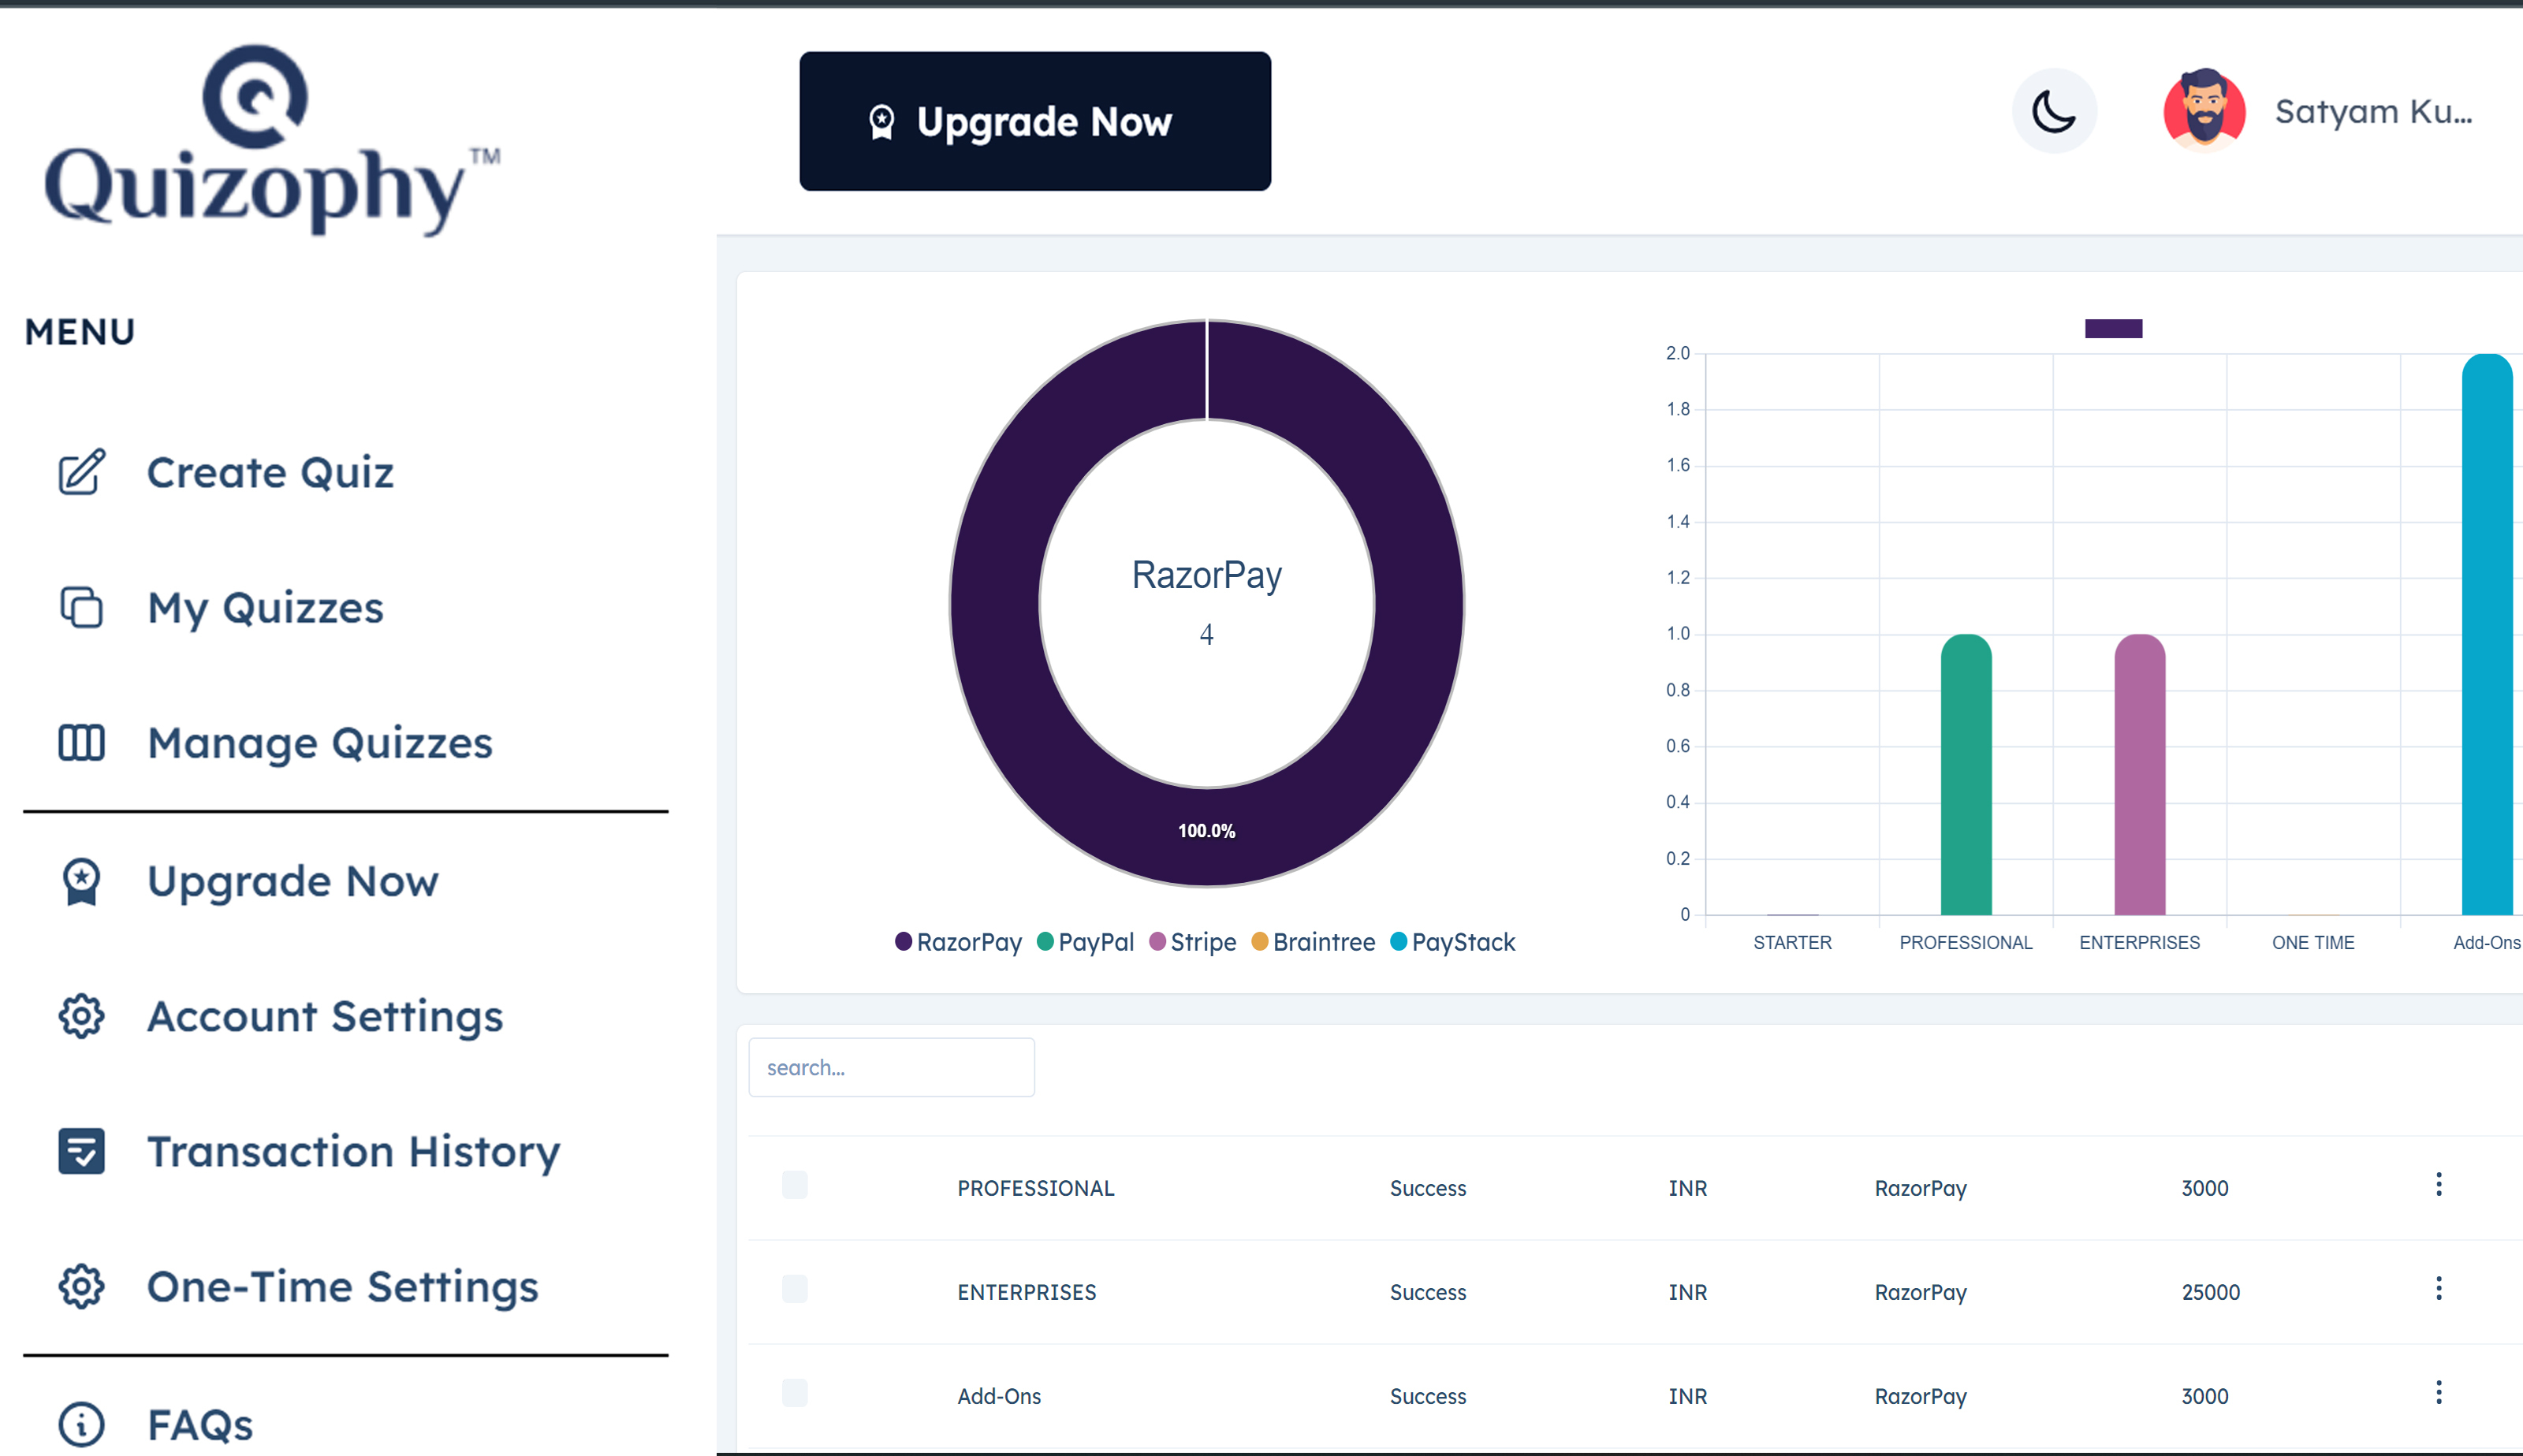
Task: Open the Add-Ons row three-dot menu
Action: tap(2439, 1393)
